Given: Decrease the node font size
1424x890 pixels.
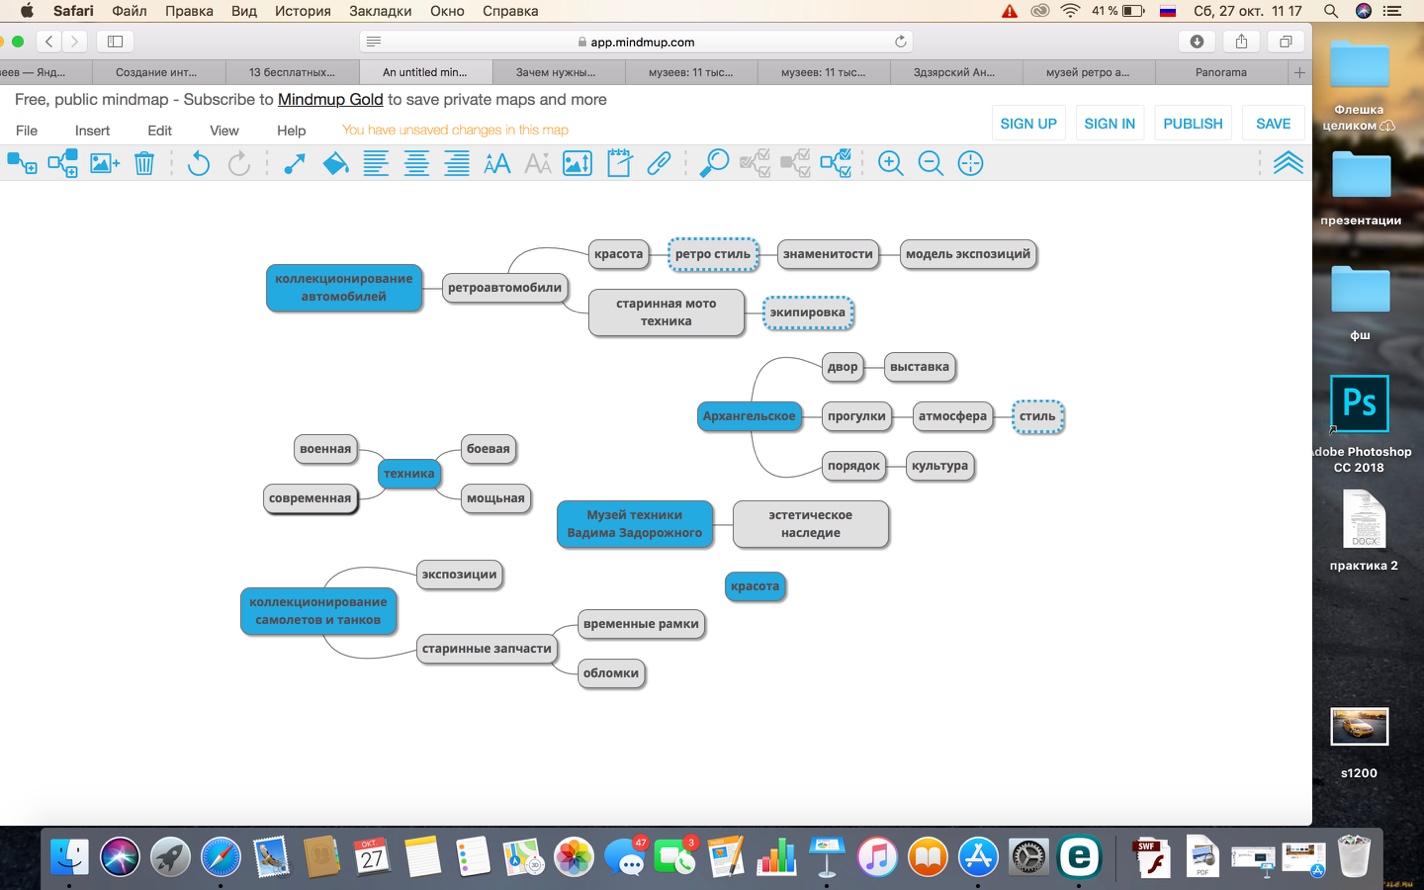Looking at the screenshot, I should (x=537, y=163).
